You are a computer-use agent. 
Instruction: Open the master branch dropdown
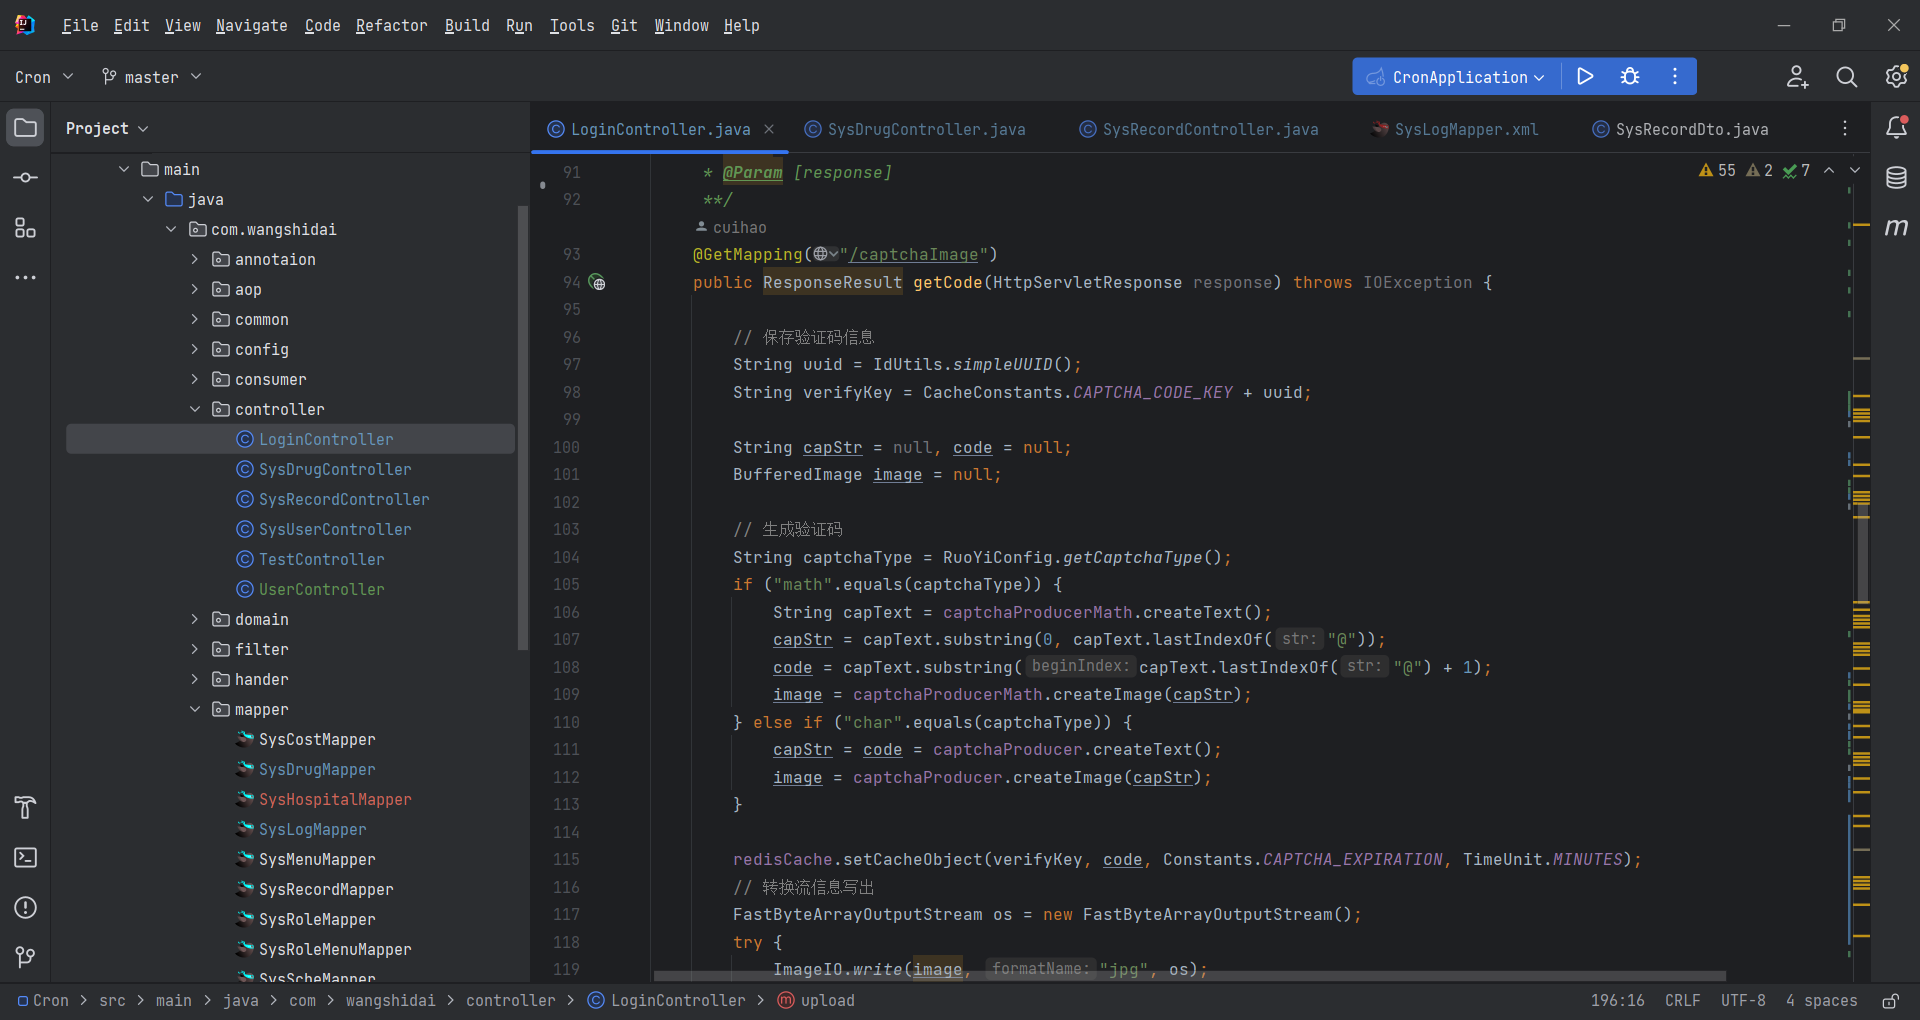point(152,77)
